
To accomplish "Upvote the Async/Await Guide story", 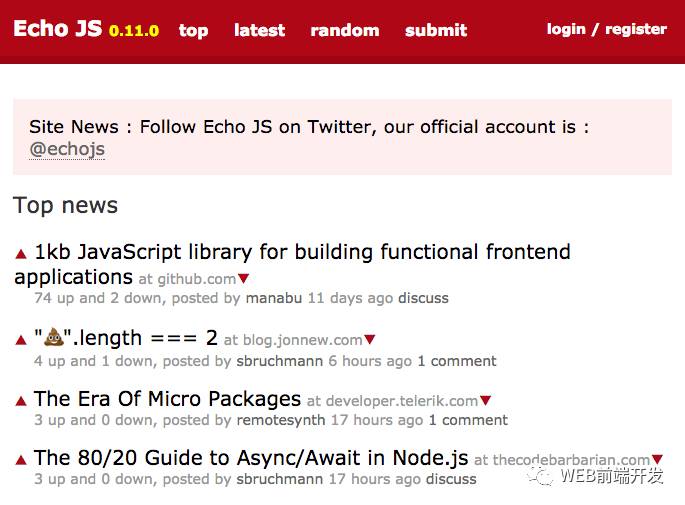I will click(21, 460).
